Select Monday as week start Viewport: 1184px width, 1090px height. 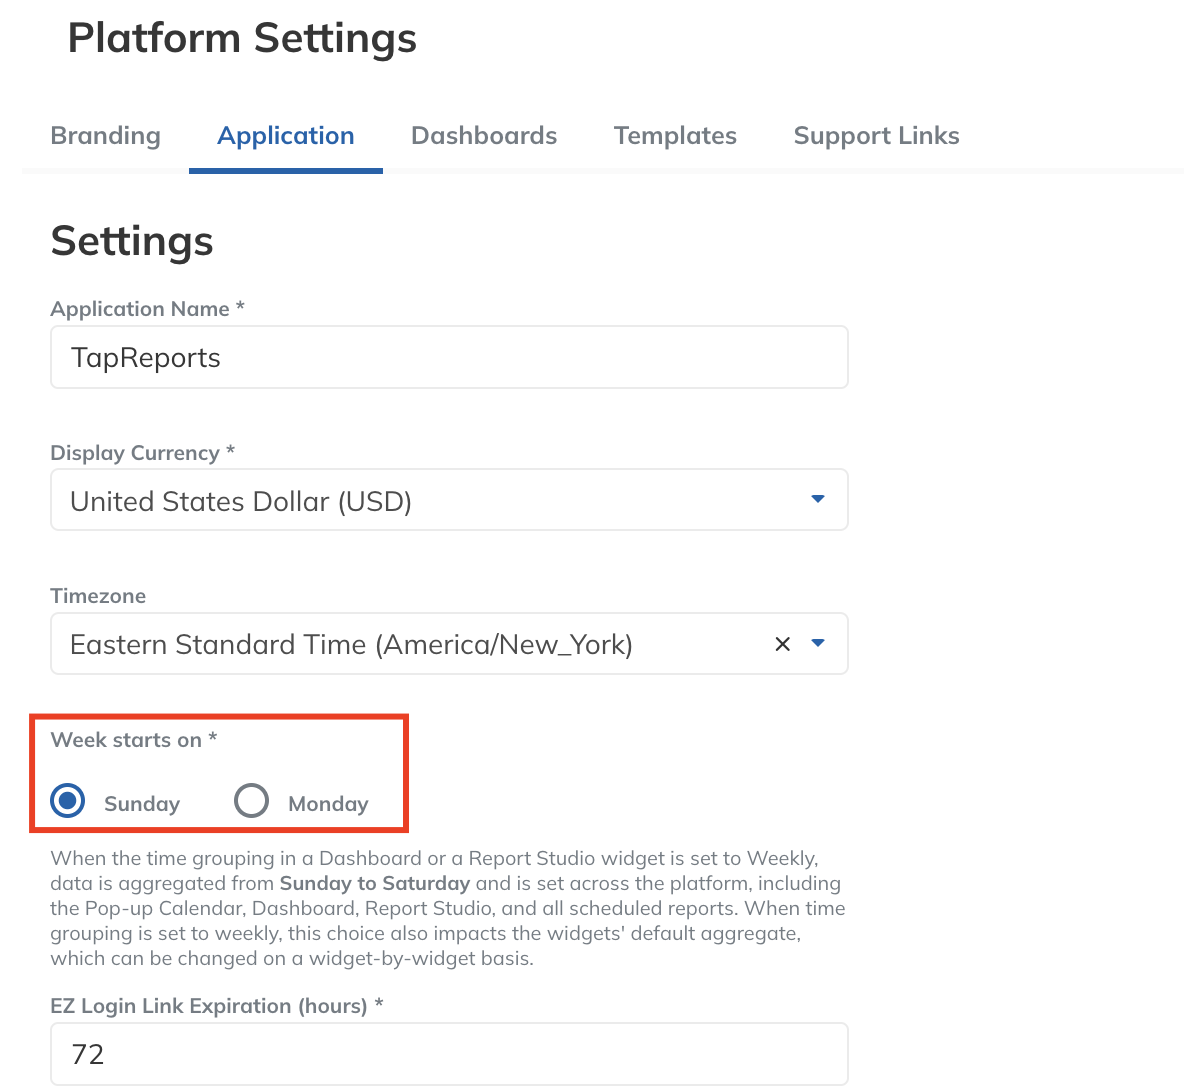point(251,801)
